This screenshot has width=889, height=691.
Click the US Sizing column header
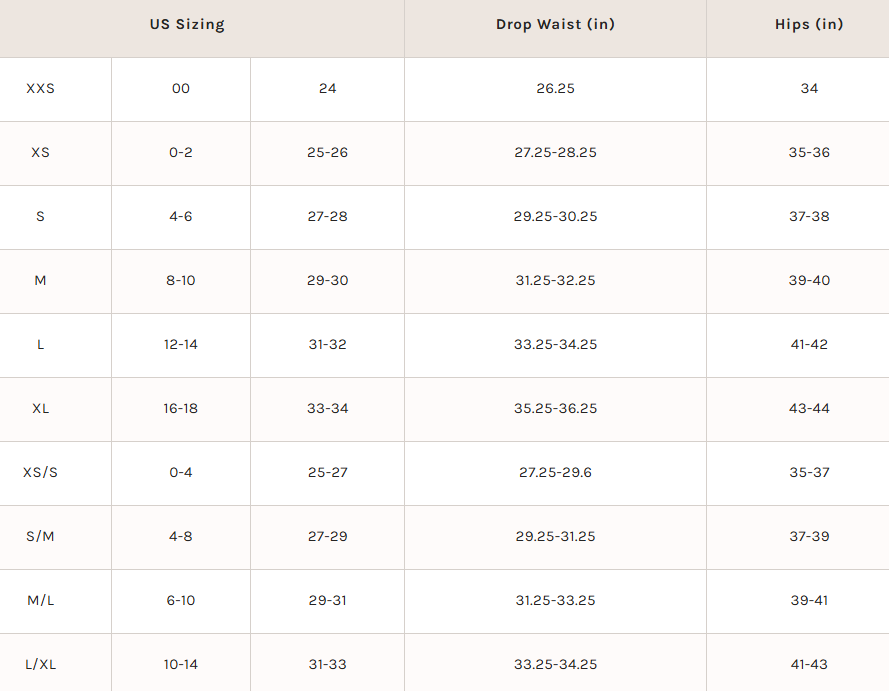click(187, 24)
